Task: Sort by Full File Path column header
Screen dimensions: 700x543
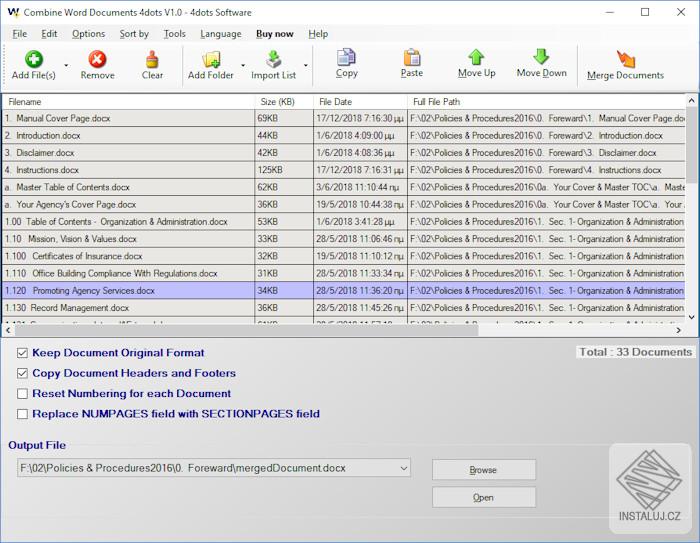Action: (546, 102)
